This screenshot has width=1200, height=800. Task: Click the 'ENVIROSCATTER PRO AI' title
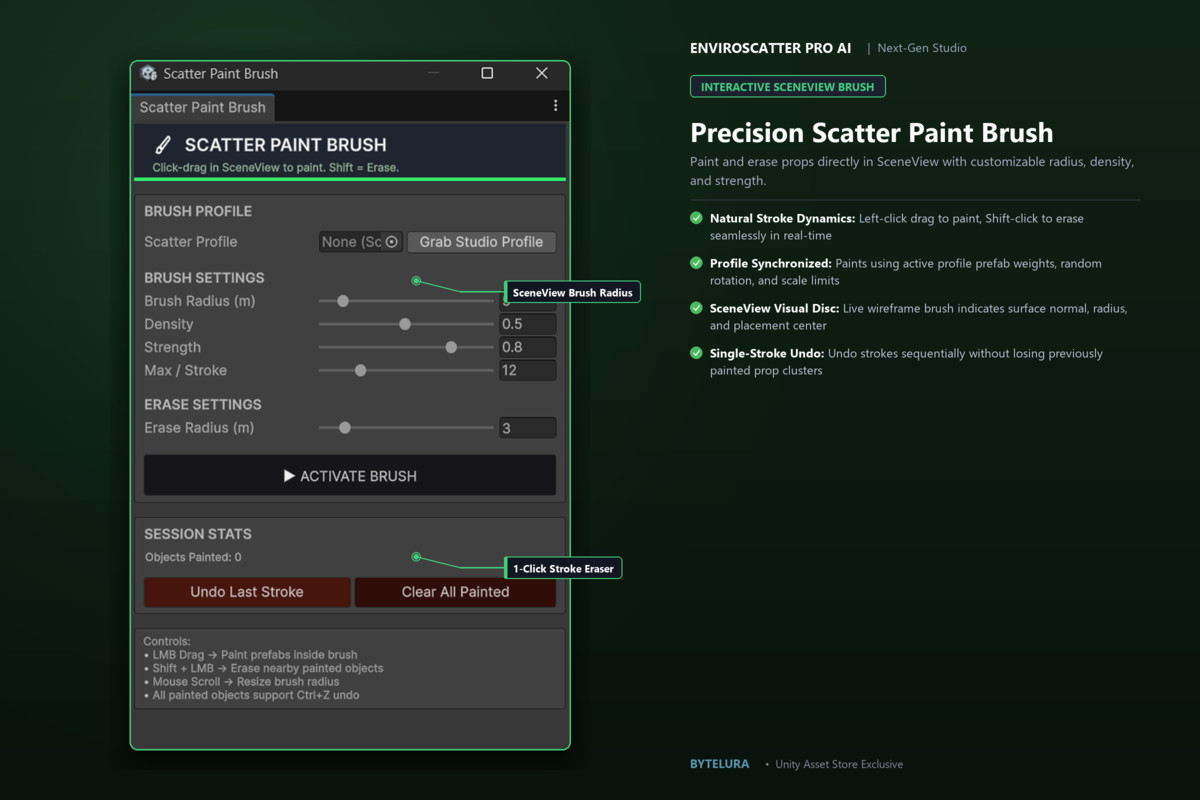click(771, 48)
